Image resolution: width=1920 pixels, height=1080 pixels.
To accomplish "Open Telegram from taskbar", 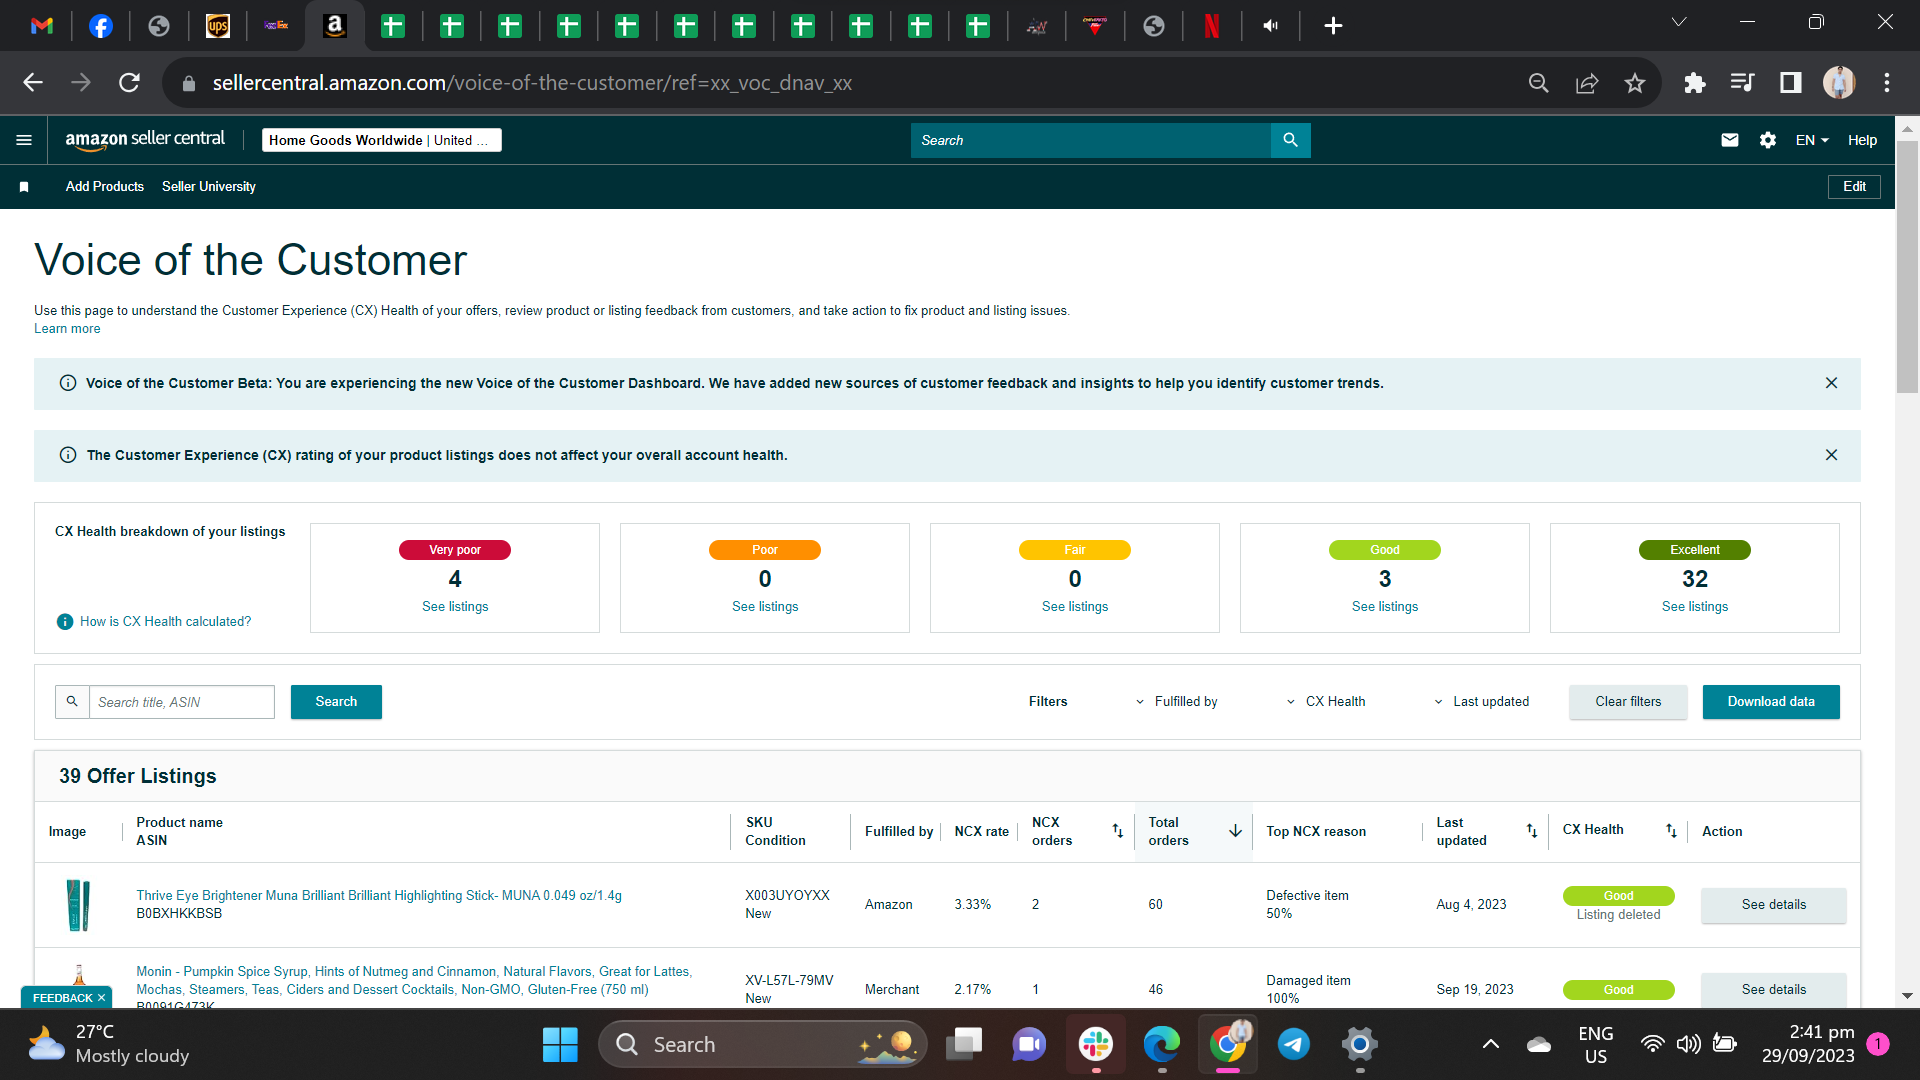I will pyautogui.click(x=1294, y=1045).
